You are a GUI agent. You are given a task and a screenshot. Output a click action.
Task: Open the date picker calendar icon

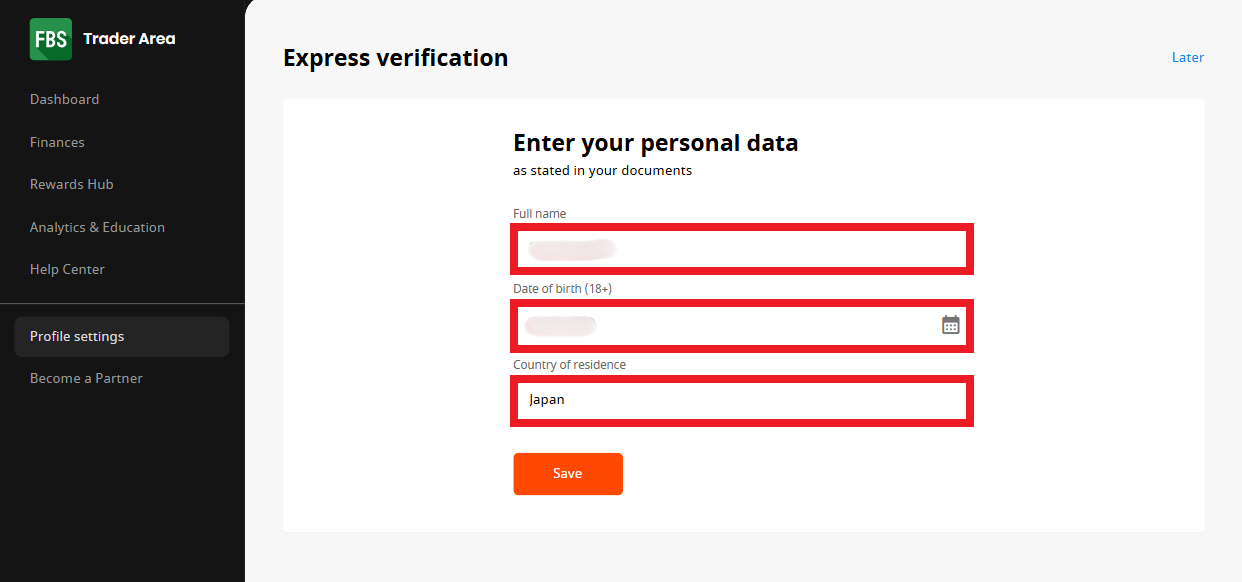tap(951, 324)
